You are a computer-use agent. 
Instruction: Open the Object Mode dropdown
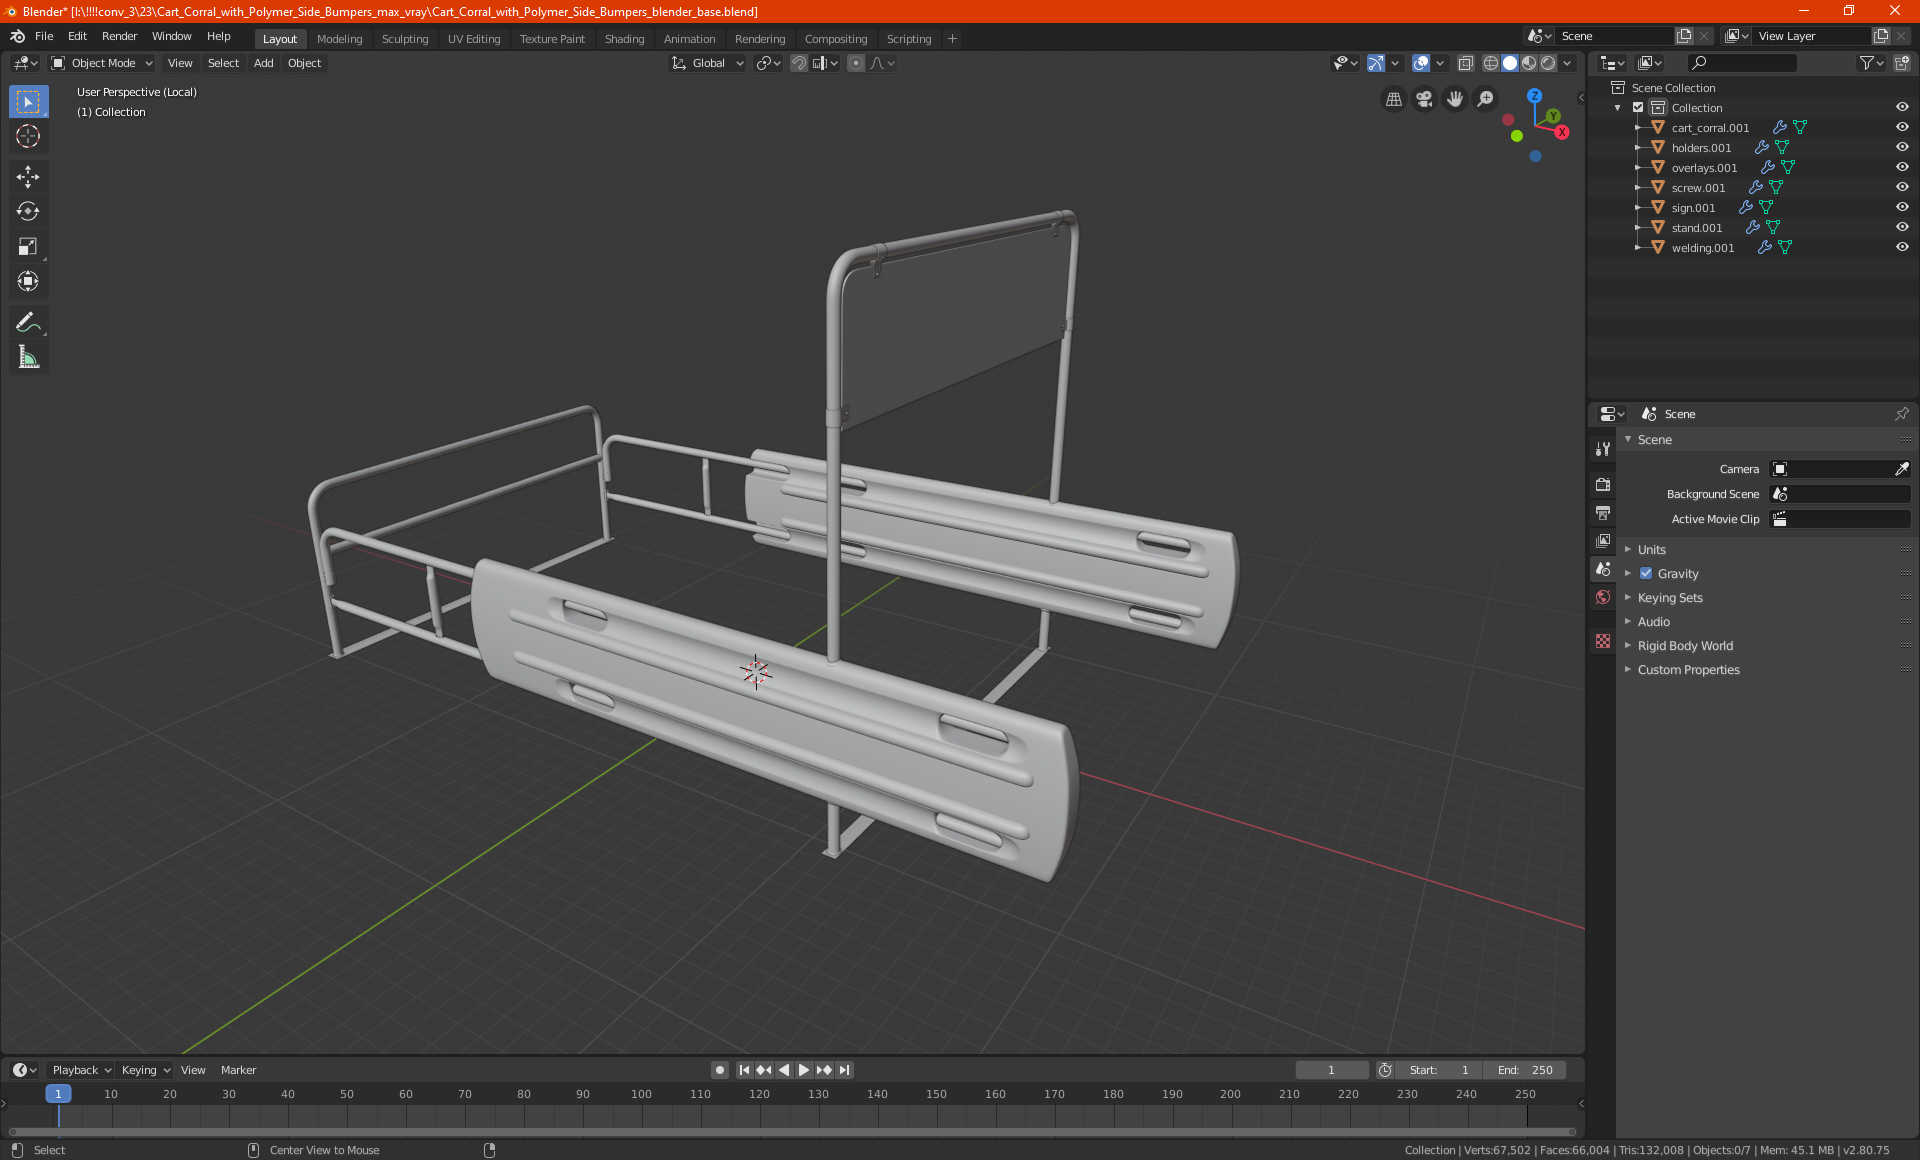coord(102,63)
